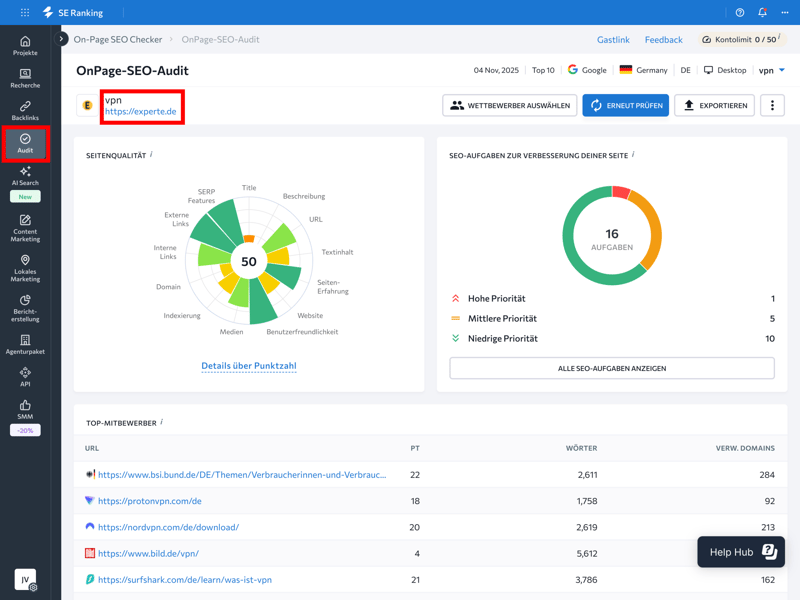Open the help question mark icon

point(740,13)
